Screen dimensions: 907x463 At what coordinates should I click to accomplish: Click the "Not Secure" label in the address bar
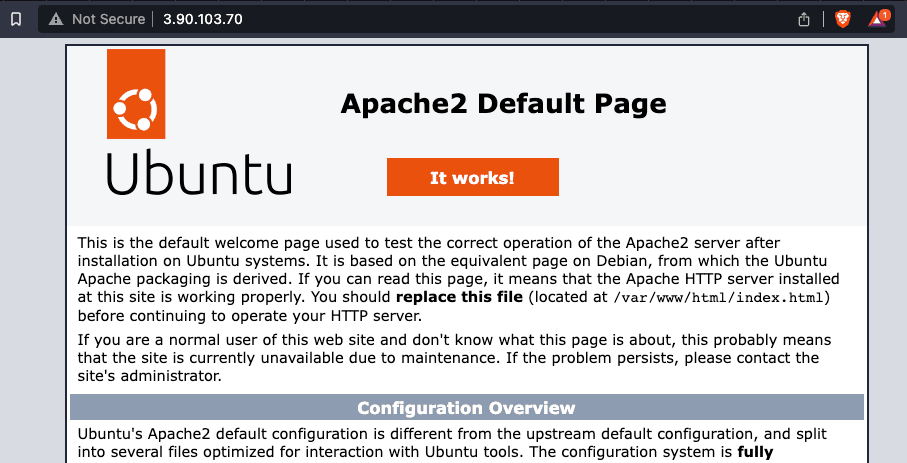point(108,19)
